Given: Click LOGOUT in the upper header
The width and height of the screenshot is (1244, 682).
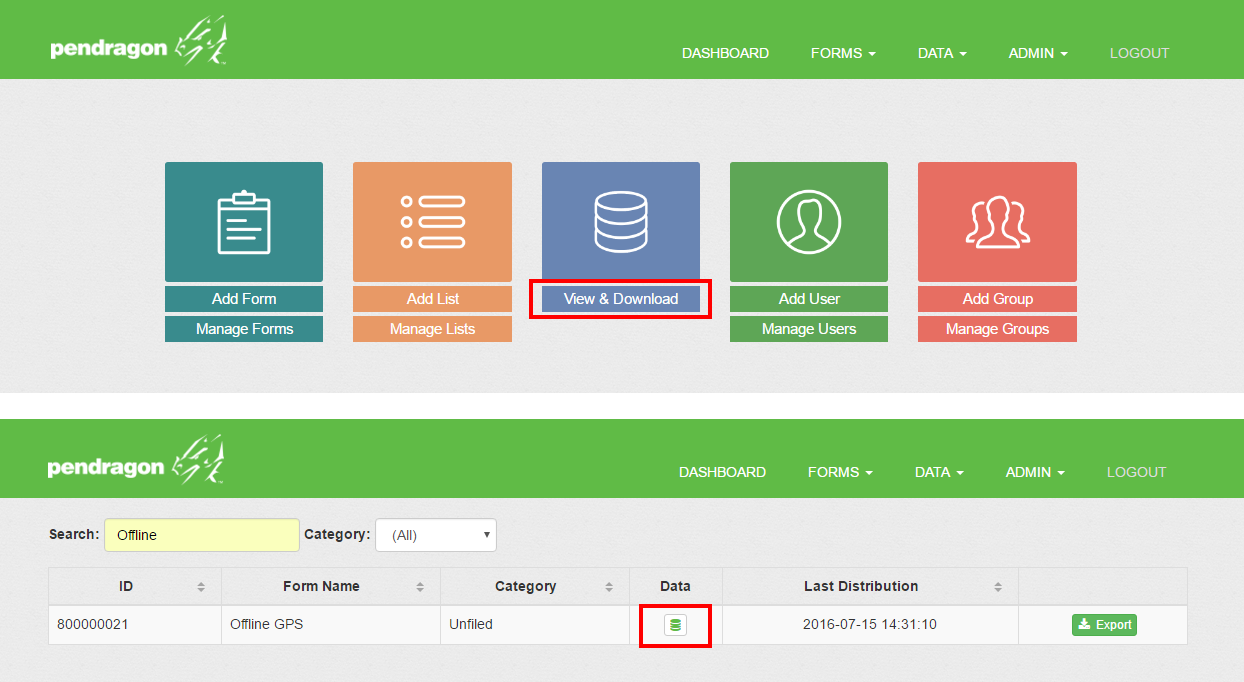Looking at the screenshot, I should point(1139,53).
